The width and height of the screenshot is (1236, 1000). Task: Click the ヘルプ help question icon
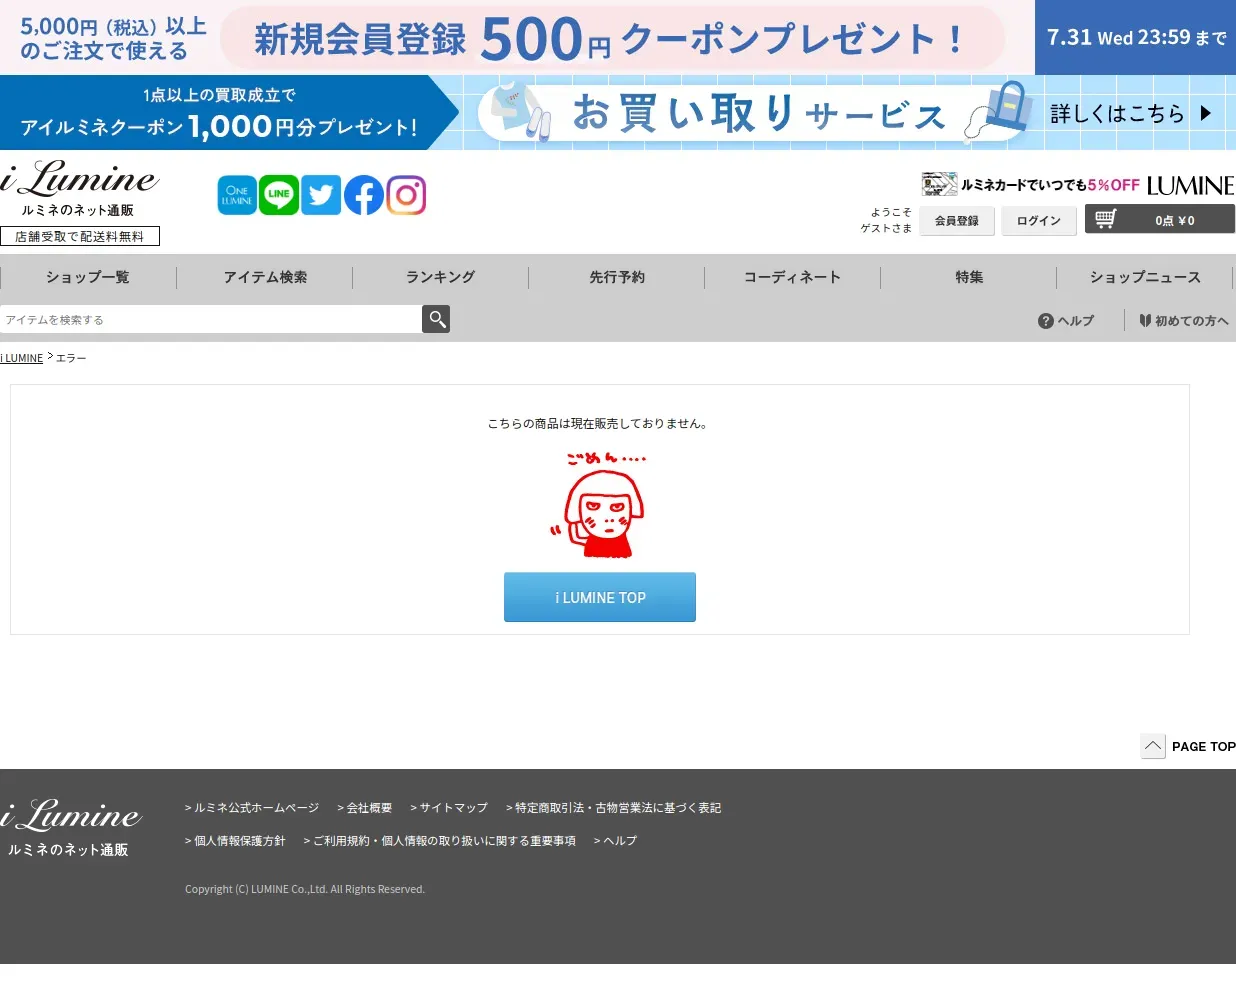[x=1046, y=321]
